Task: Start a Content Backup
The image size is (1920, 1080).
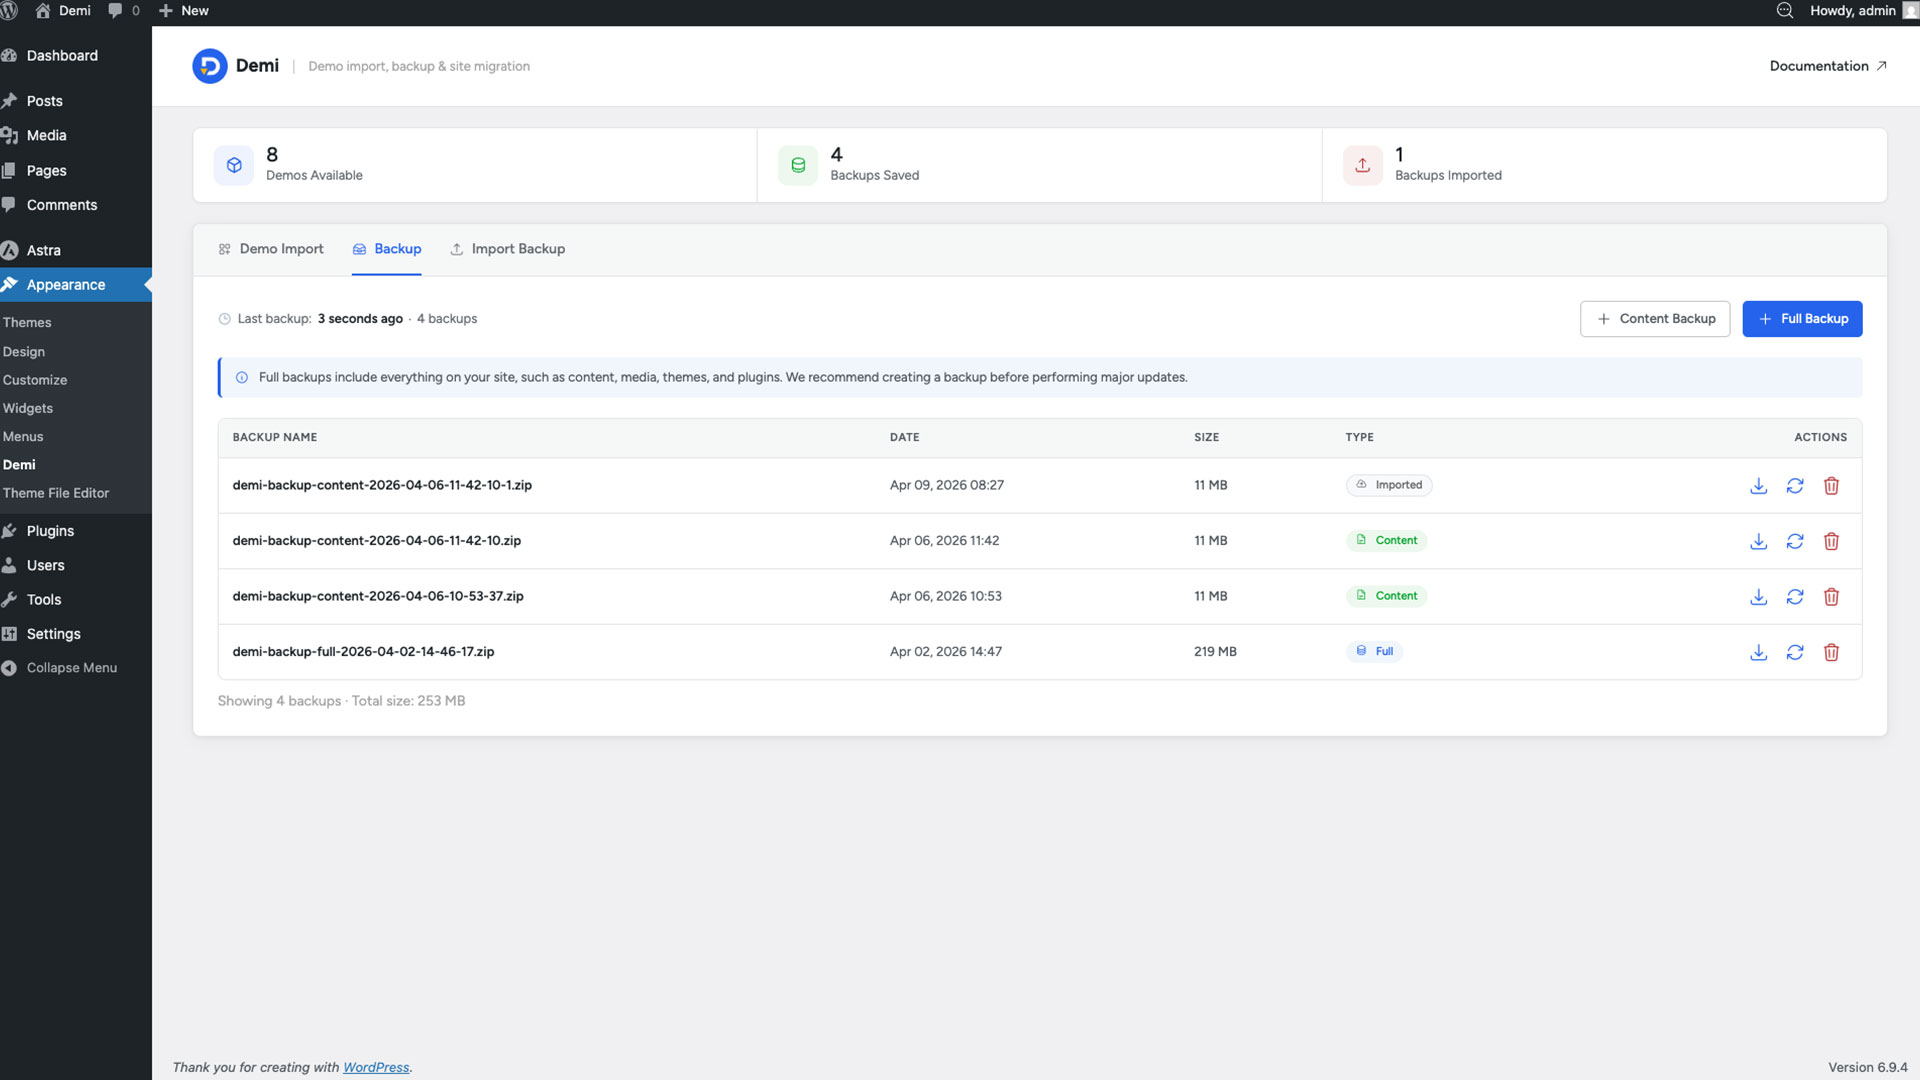Action: click(x=1655, y=318)
